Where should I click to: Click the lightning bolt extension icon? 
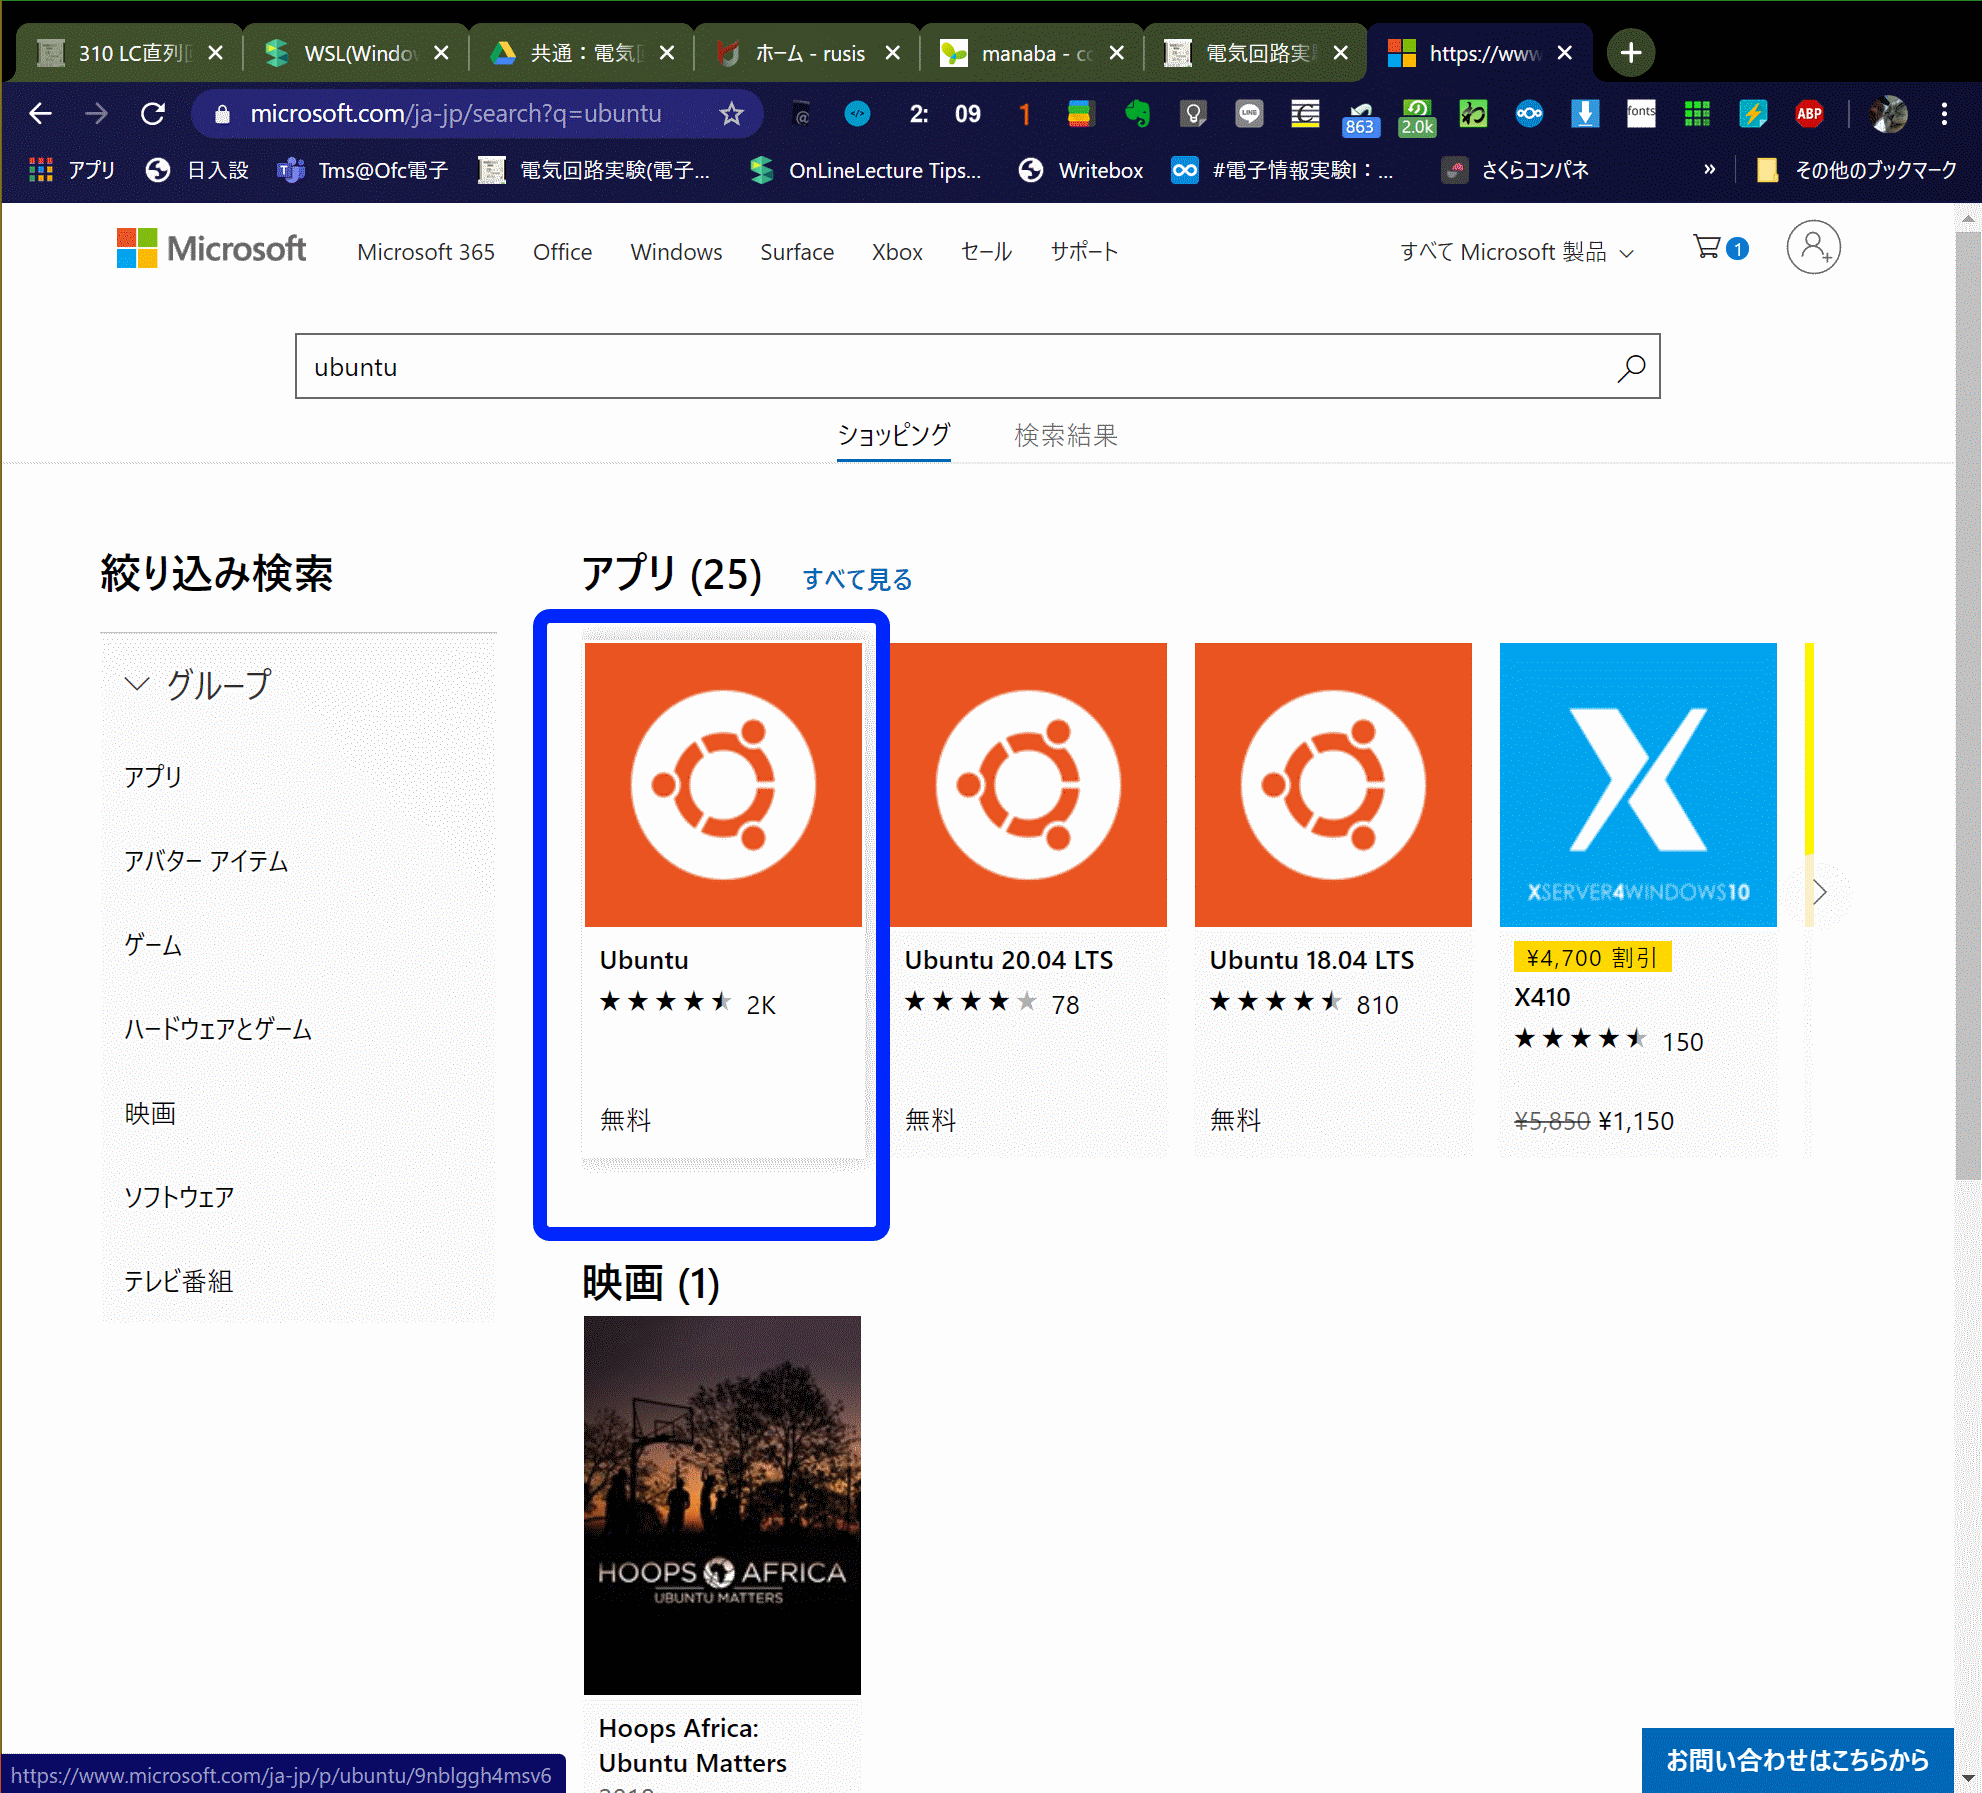(x=1753, y=114)
